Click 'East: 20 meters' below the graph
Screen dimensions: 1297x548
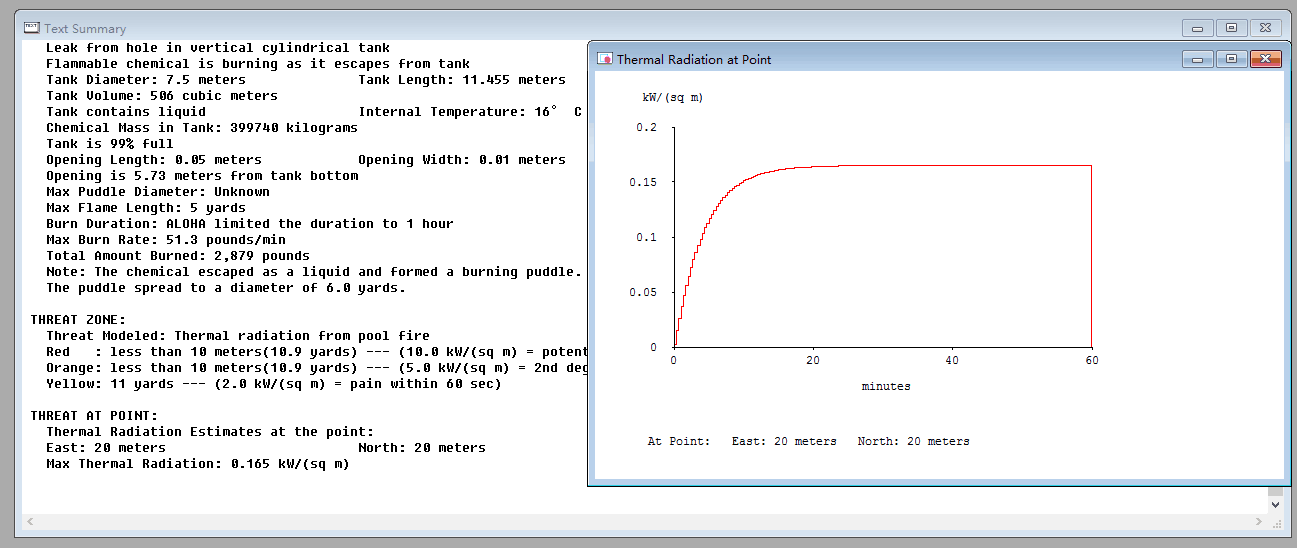click(x=784, y=441)
